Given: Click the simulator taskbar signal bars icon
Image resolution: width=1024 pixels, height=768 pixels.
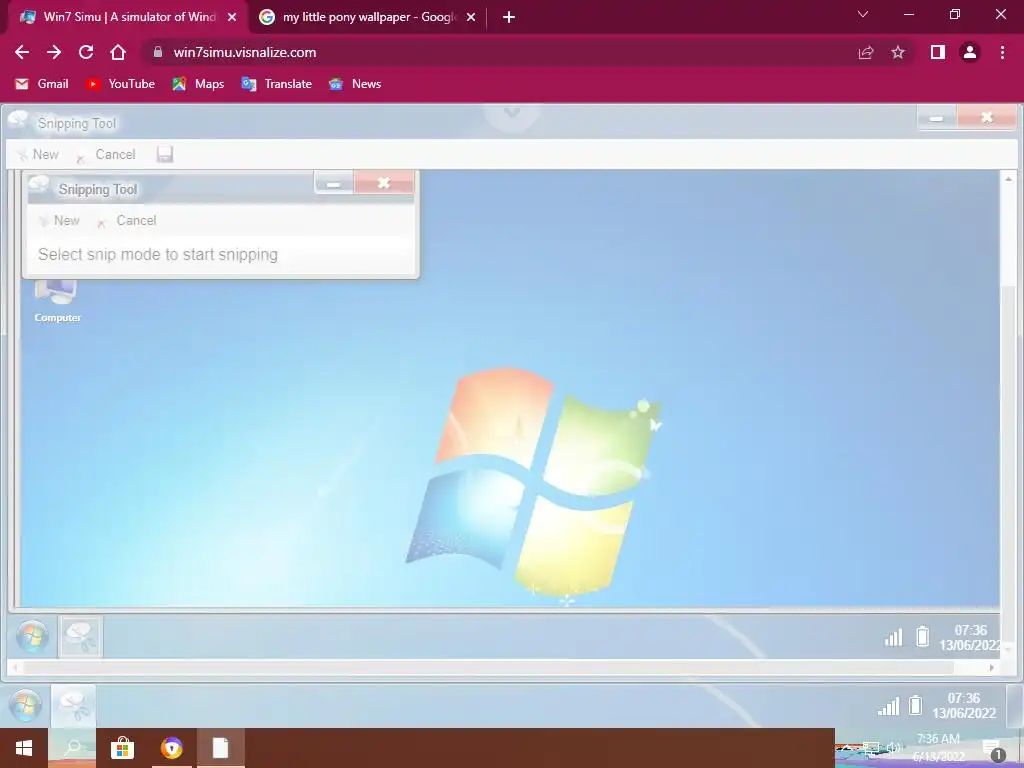Looking at the screenshot, I should point(888,706).
